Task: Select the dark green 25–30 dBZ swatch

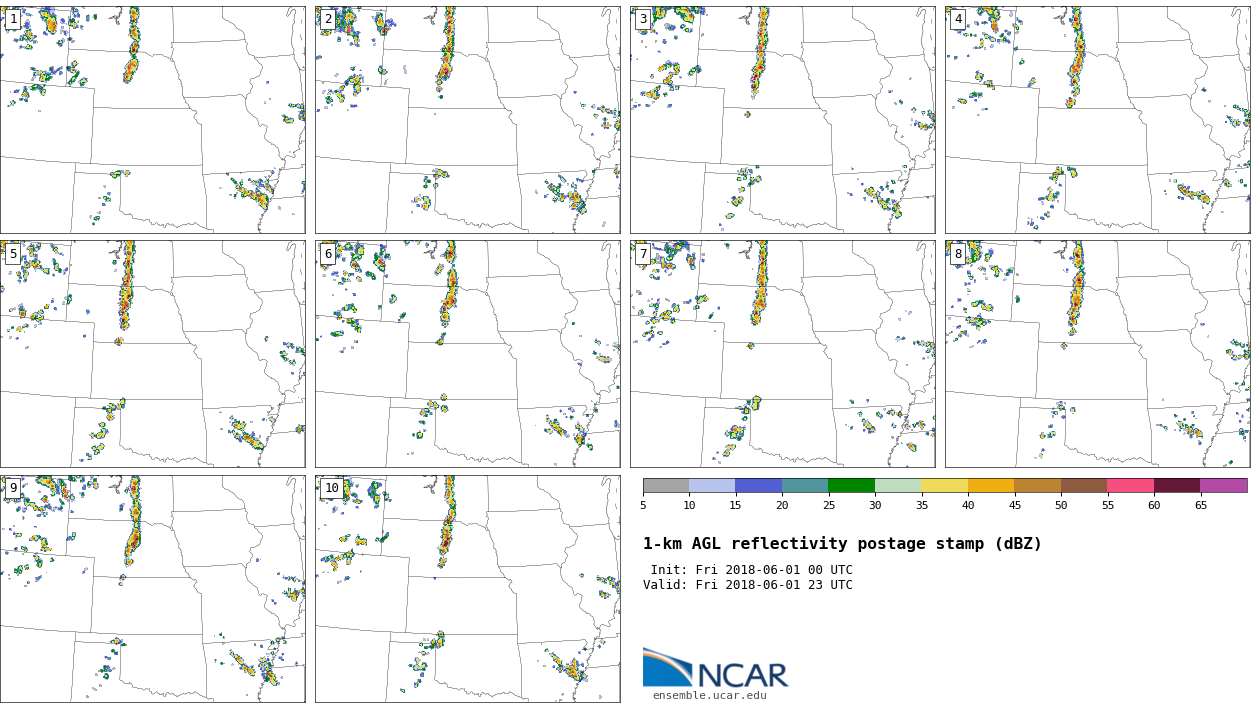Action: pyautogui.click(x=851, y=485)
